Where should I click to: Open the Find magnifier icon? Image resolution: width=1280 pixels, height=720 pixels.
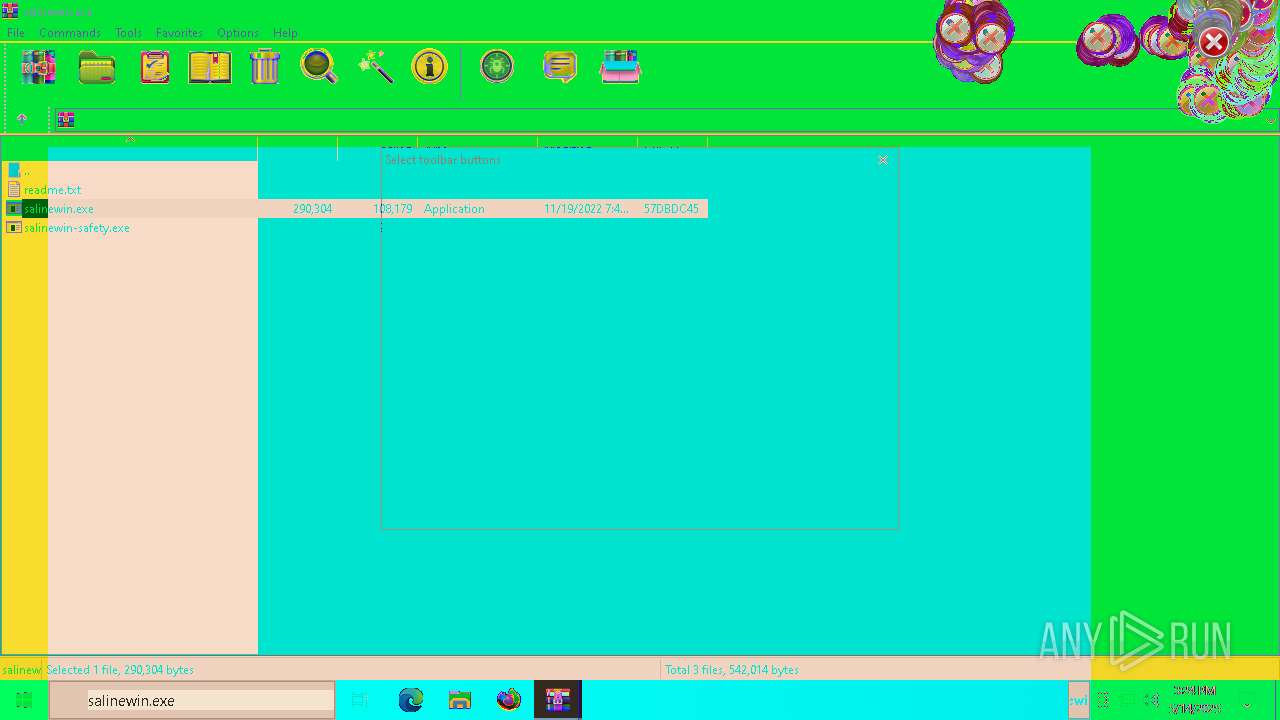pos(319,67)
